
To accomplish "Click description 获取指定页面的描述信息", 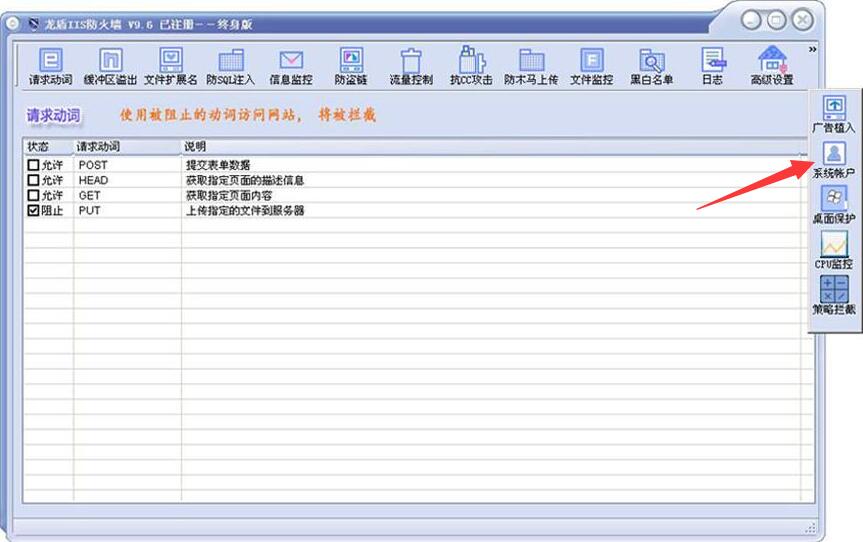I will coord(245,180).
